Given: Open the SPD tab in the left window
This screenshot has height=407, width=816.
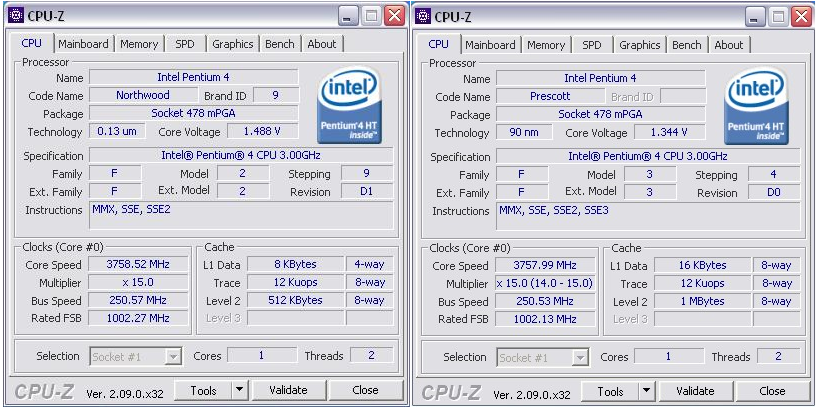Looking at the screenshot, I should [x=185, y=44].
